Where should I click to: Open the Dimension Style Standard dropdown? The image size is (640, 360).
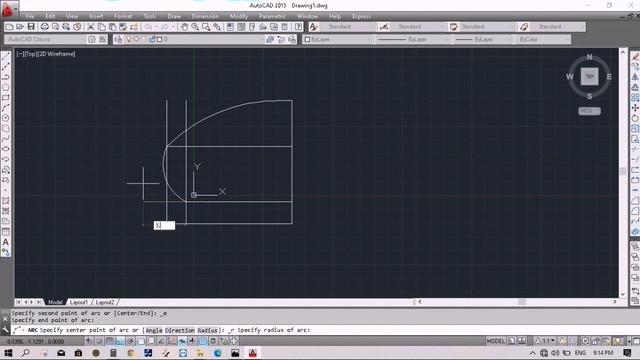click(418, 27)
